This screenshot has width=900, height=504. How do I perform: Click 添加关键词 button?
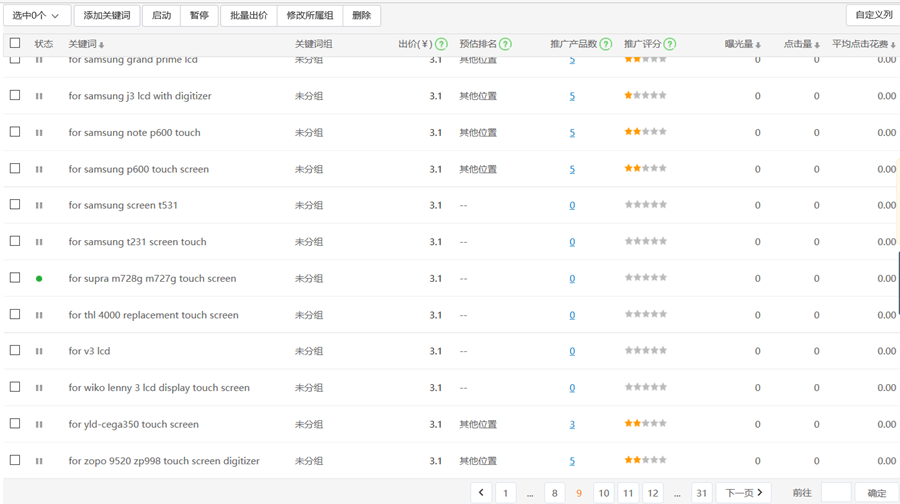[107, 16]
